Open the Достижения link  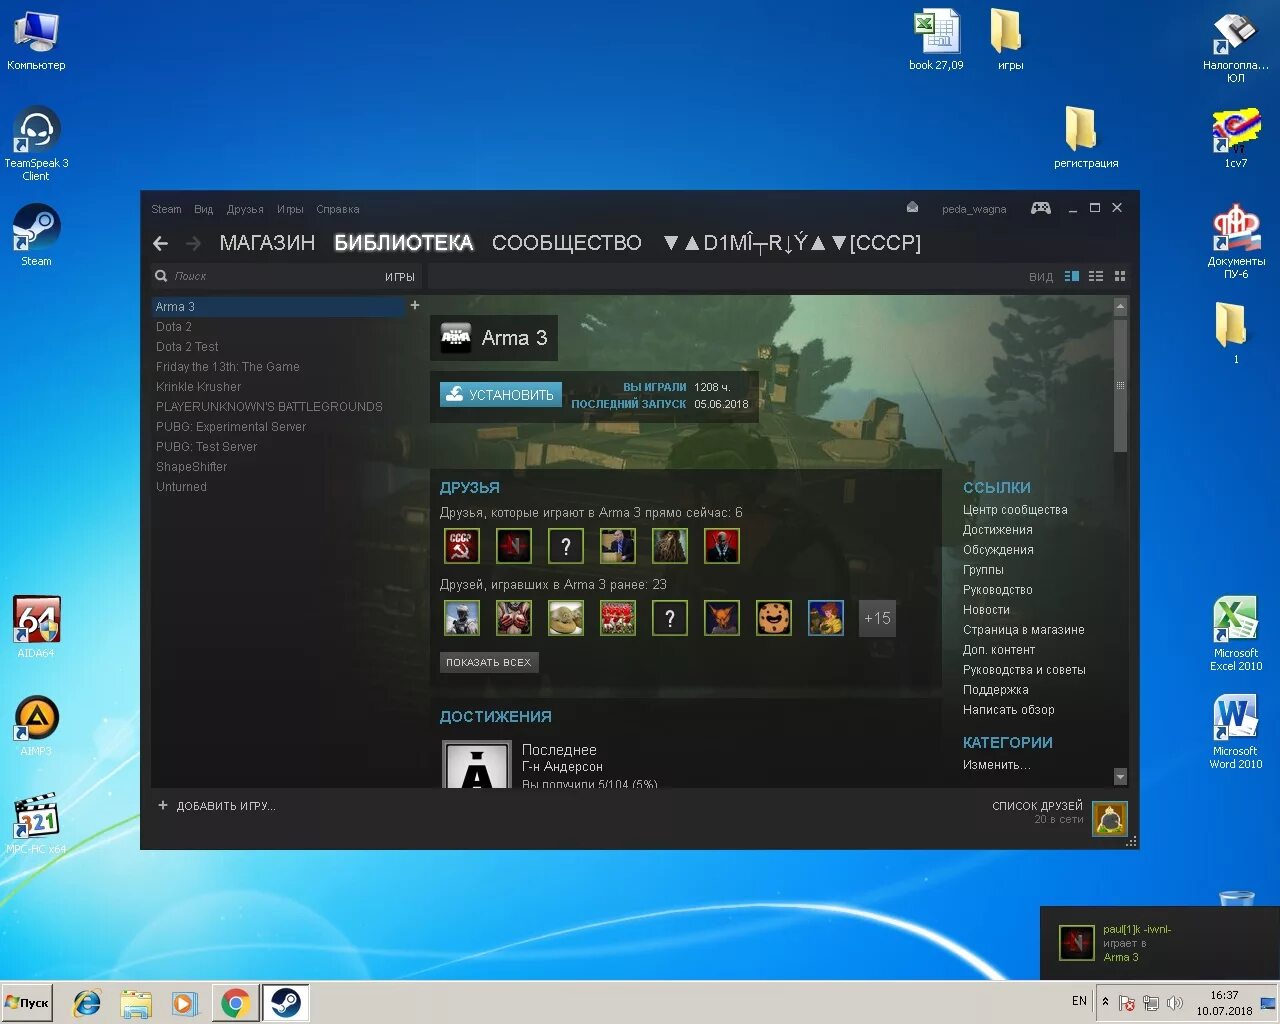997,530
